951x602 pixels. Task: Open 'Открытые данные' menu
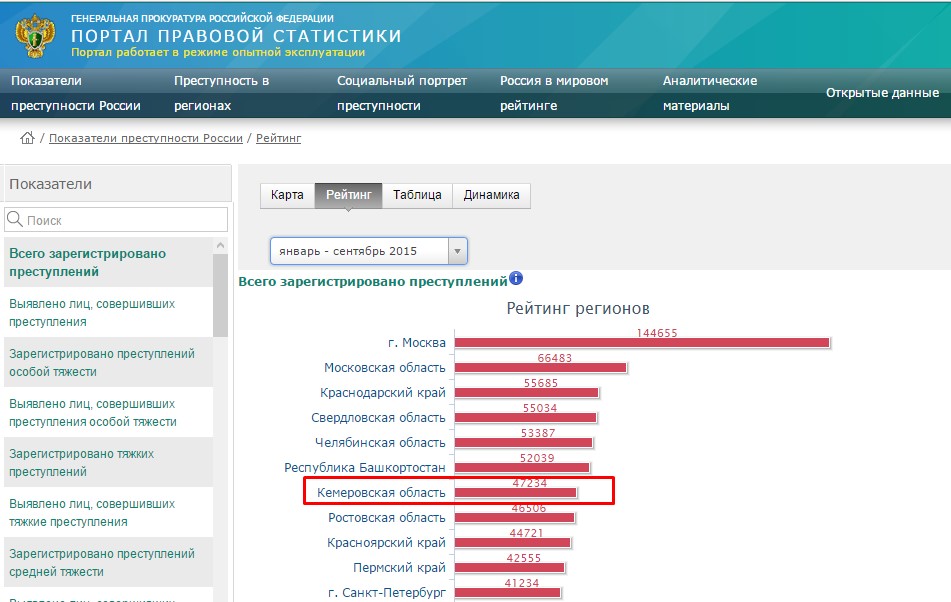click(x=882, y=93)
